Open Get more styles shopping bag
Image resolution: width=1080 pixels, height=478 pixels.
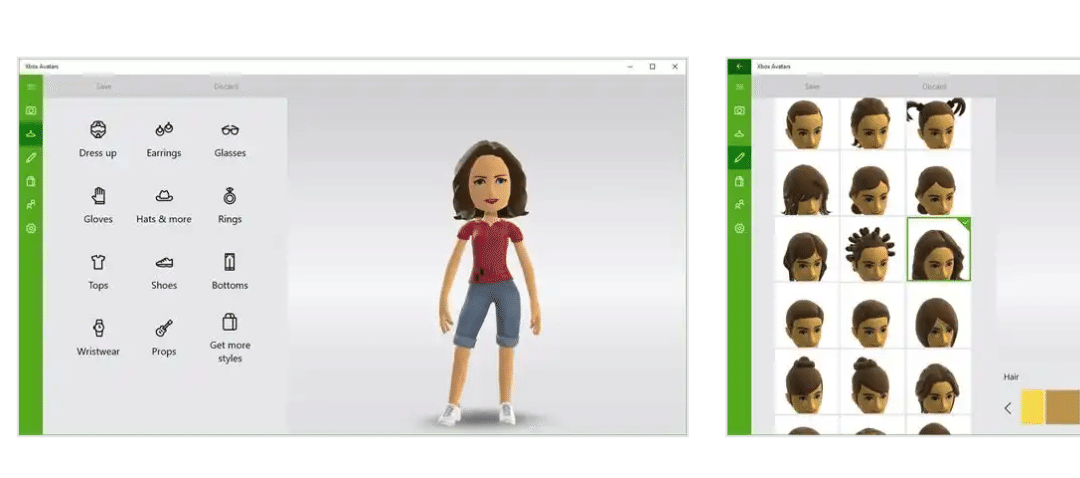point(230,338)
